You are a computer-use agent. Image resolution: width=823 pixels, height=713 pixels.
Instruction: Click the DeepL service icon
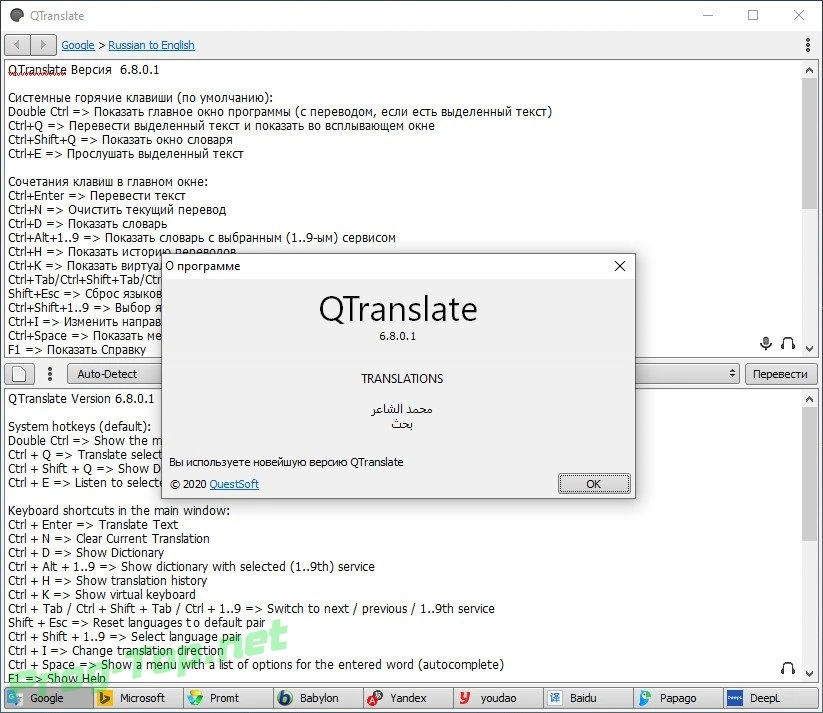click(x=735, y=698)
